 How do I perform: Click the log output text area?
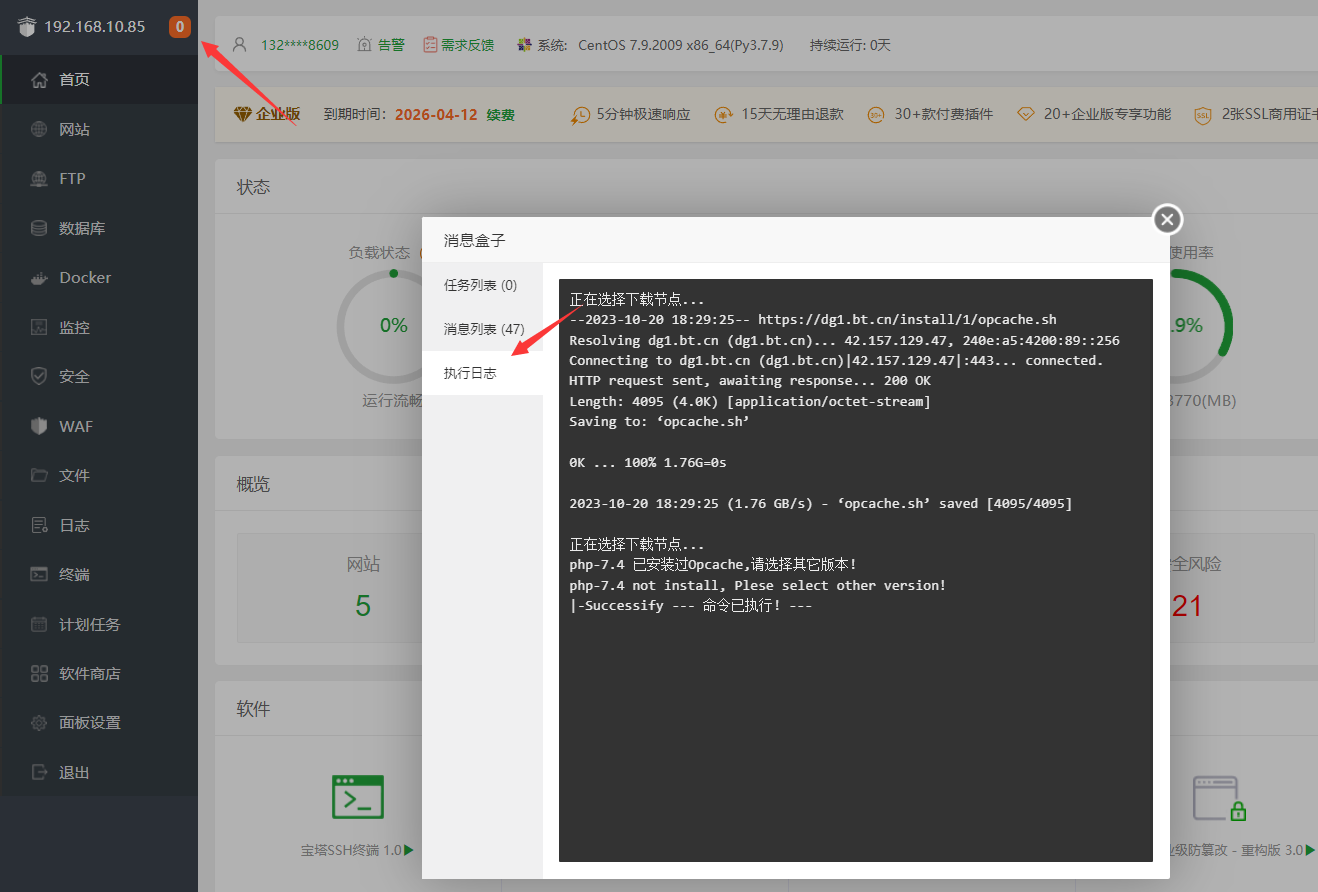(856, 570)
